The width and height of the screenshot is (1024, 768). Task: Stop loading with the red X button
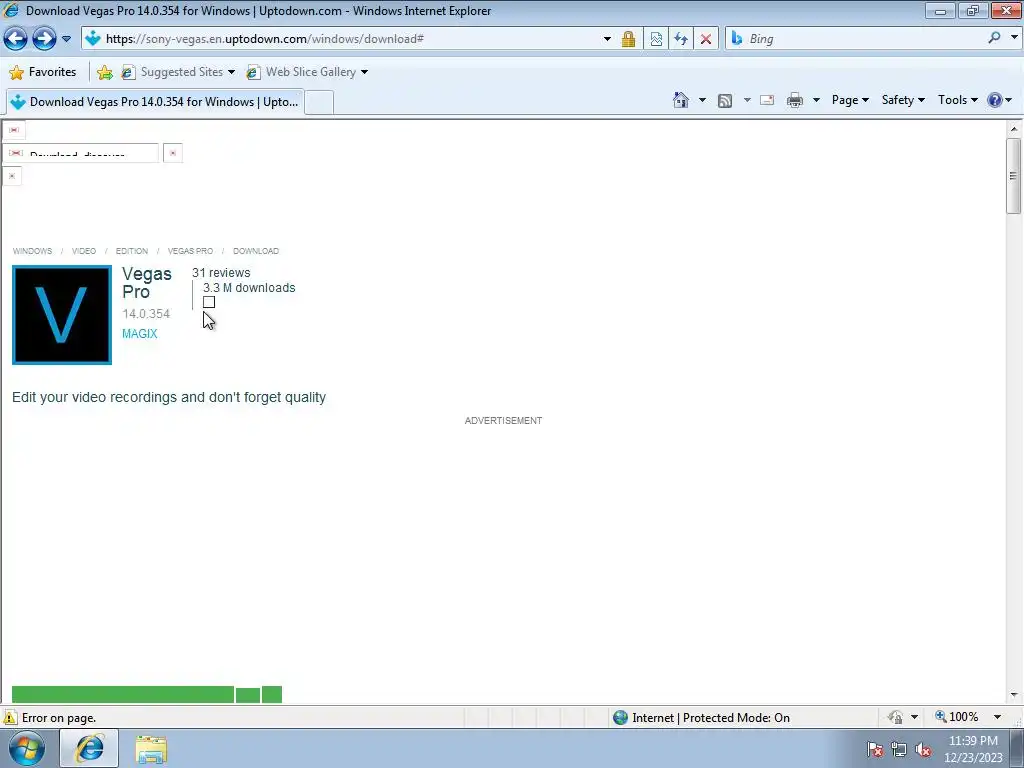tap(705, 39)
